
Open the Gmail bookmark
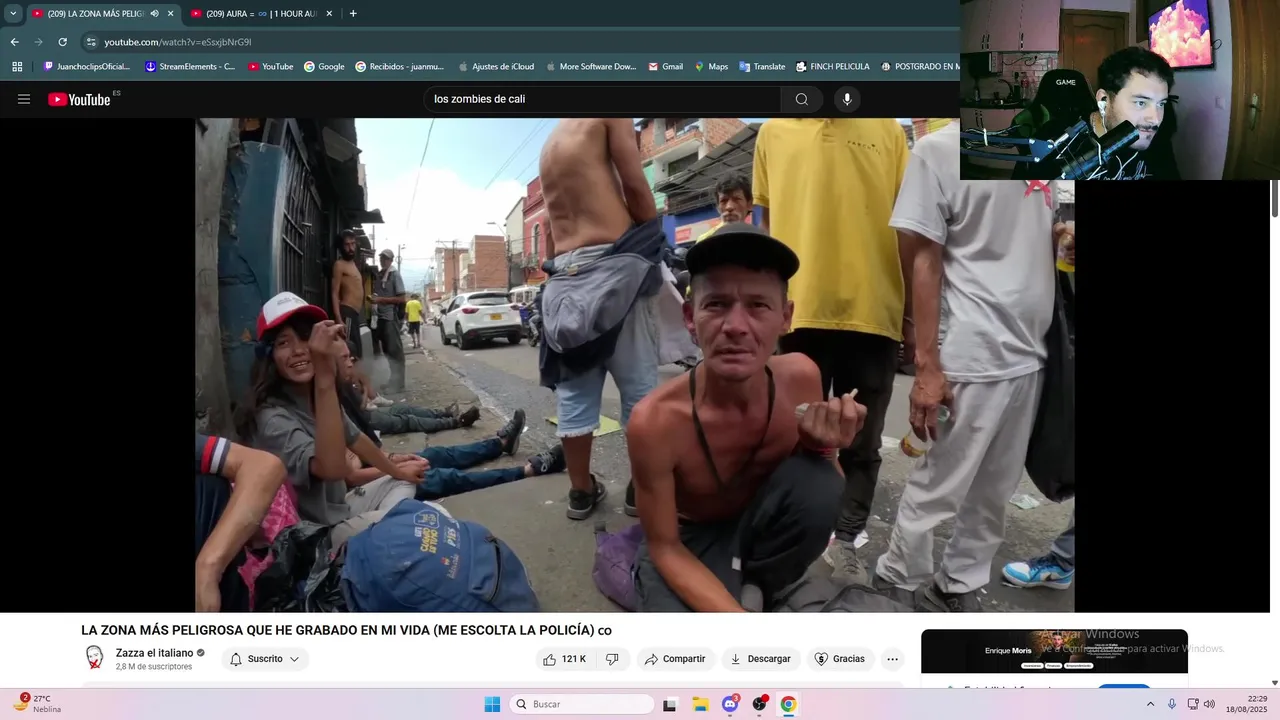tap(666, 67)
